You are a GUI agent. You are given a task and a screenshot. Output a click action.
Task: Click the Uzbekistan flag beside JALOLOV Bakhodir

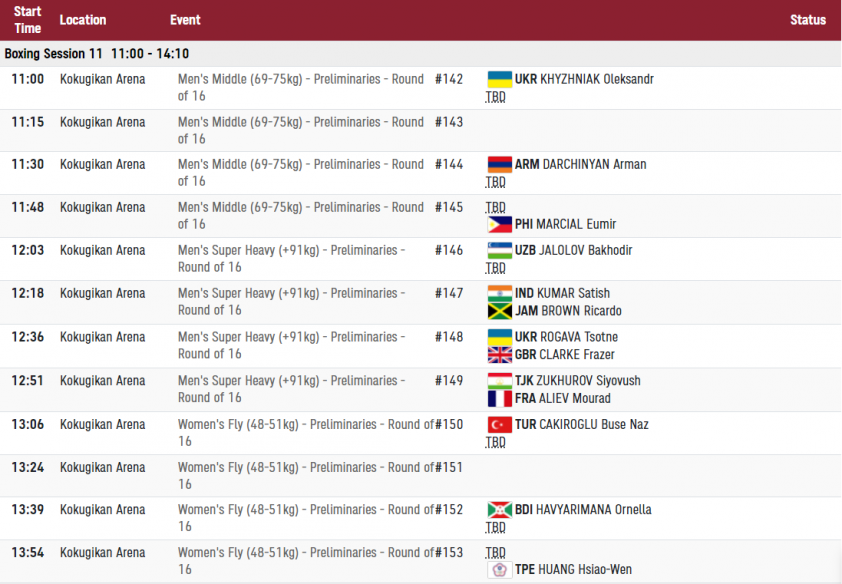[499, 251]
